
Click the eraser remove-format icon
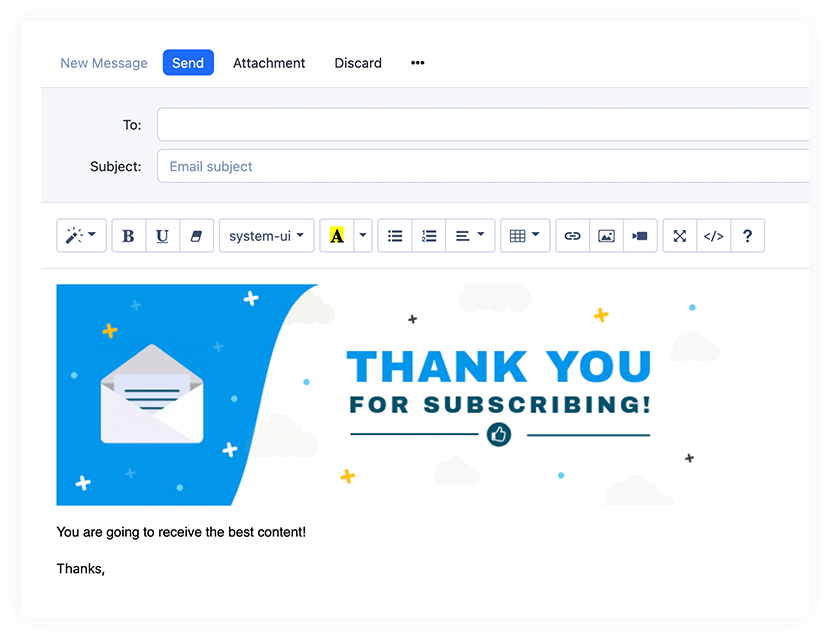pos(196,236)
